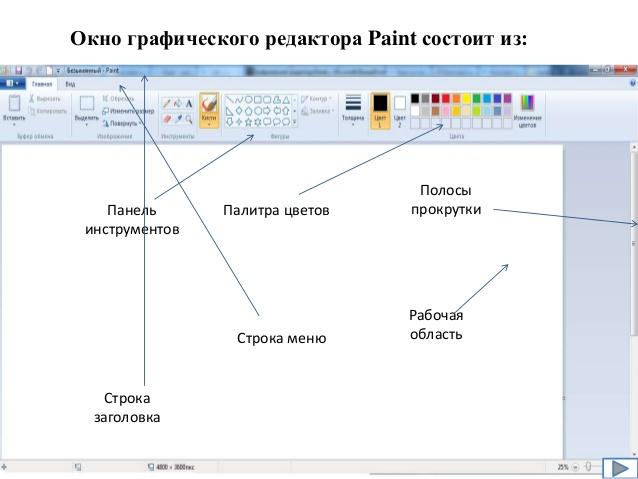Click the Изменить размер (Resize) button

[128, 111]
